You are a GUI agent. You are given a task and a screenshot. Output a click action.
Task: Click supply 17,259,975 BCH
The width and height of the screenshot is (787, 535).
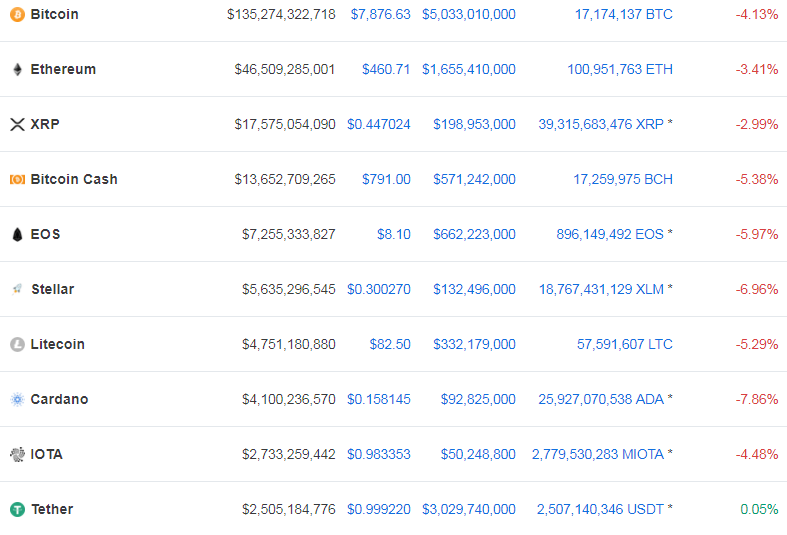point(623,179)
